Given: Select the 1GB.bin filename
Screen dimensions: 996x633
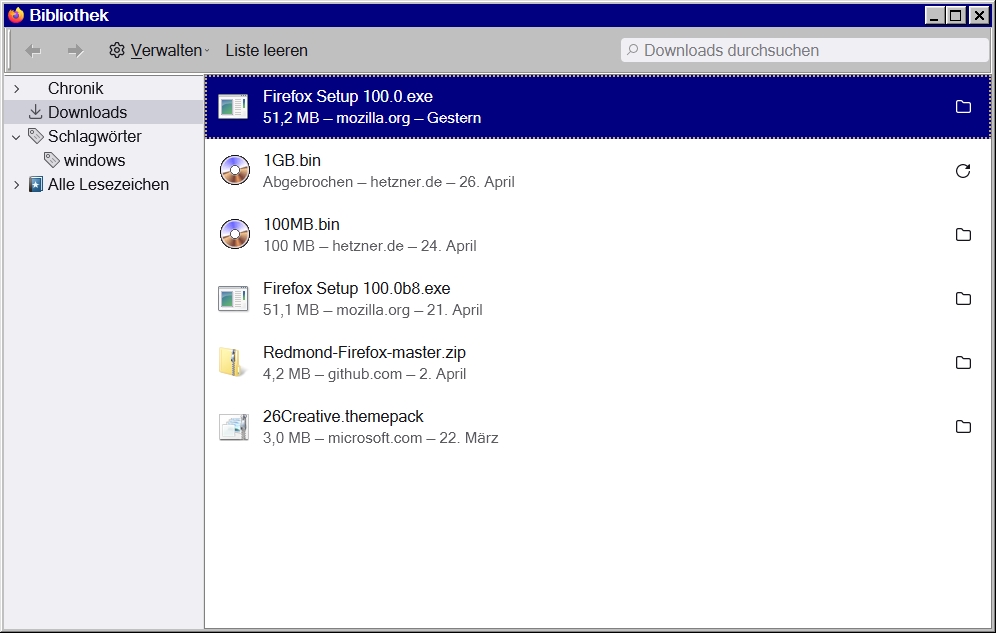Looking at the screenshot, I should tap(292, 161).
